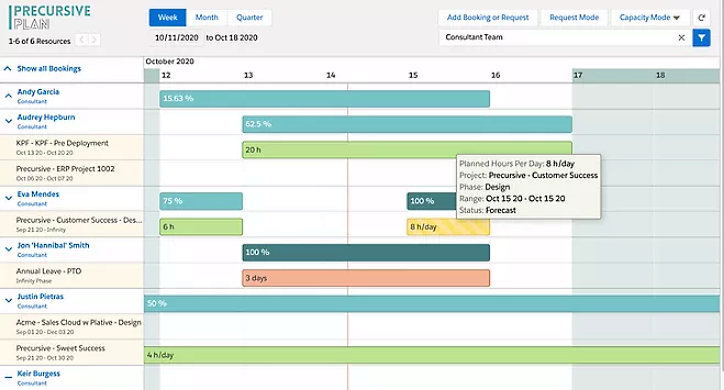Image resolution: width=724 pixels, height=390 pixels.
Task: Select Annual Leave - PTO row
Action: [72, 276]
